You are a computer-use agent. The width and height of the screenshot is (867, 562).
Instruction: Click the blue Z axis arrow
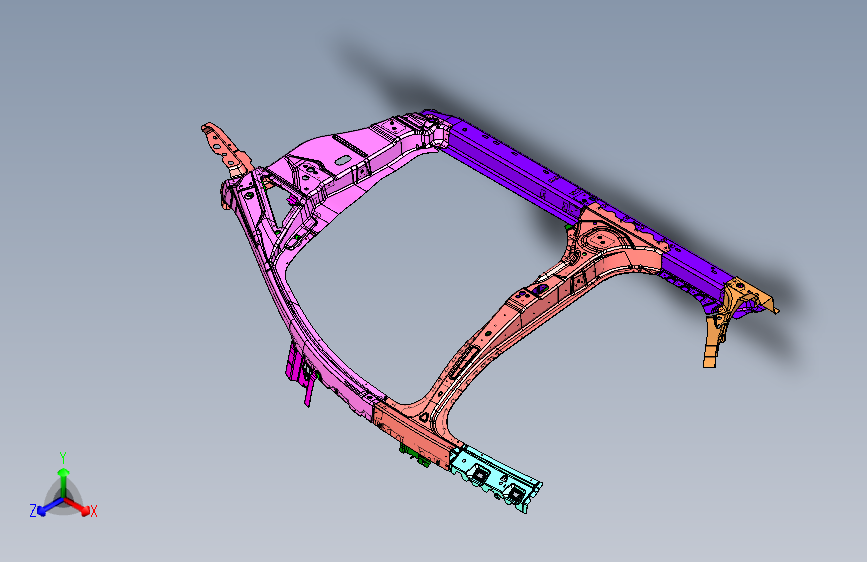50,506
